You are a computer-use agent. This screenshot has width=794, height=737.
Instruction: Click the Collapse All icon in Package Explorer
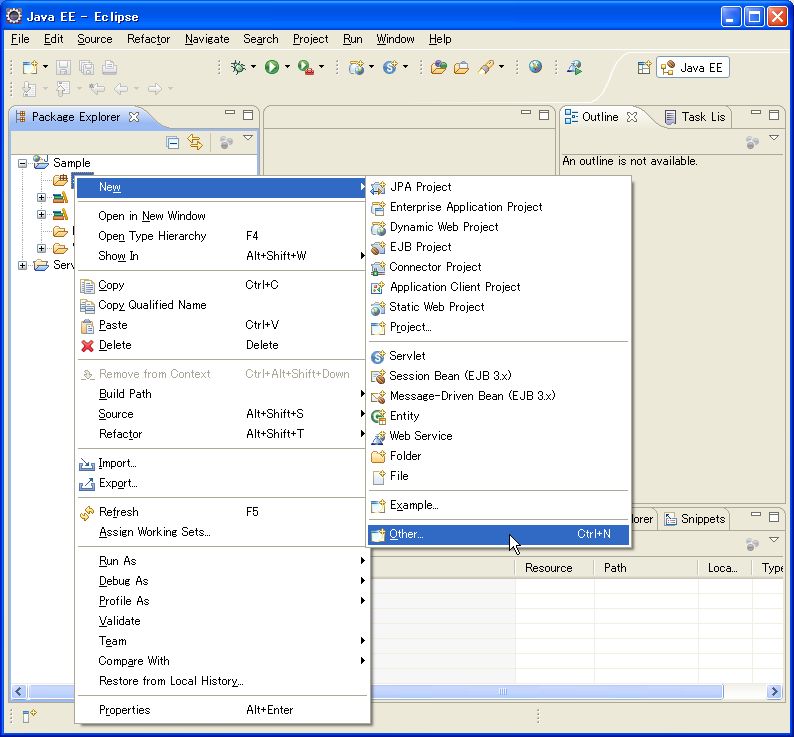tap(173, 143)
